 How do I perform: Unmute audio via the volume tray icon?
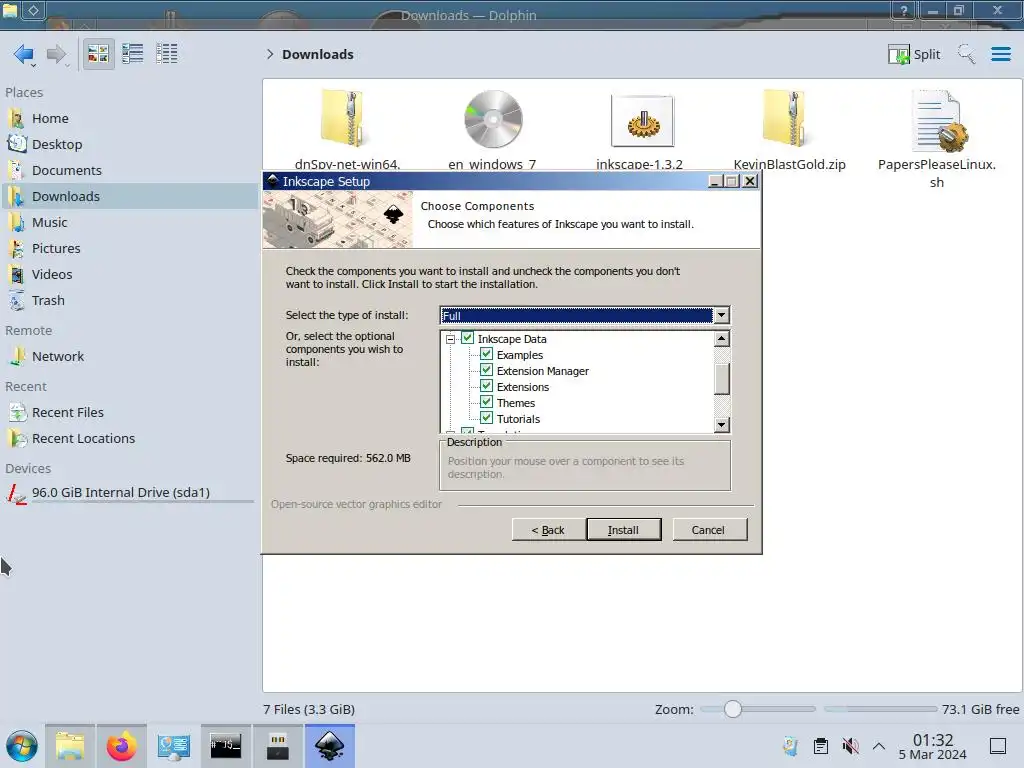[850, 746]
